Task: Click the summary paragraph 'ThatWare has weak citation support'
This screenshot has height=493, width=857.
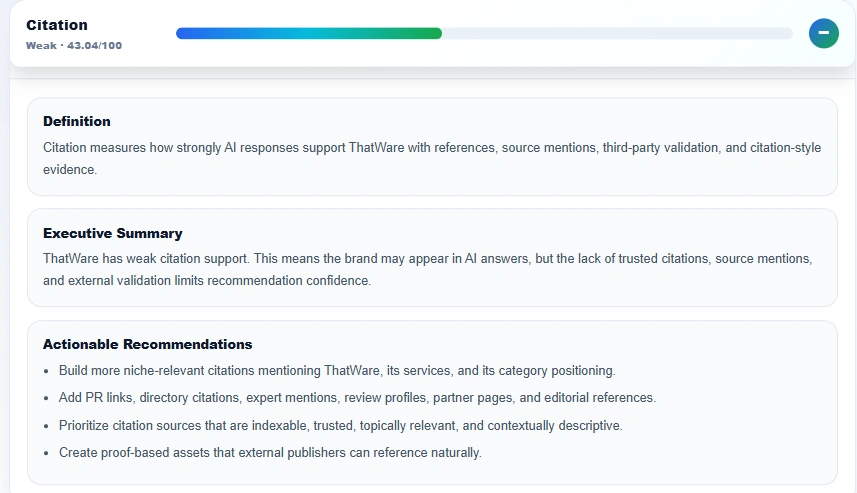Action: pos(427,269)
